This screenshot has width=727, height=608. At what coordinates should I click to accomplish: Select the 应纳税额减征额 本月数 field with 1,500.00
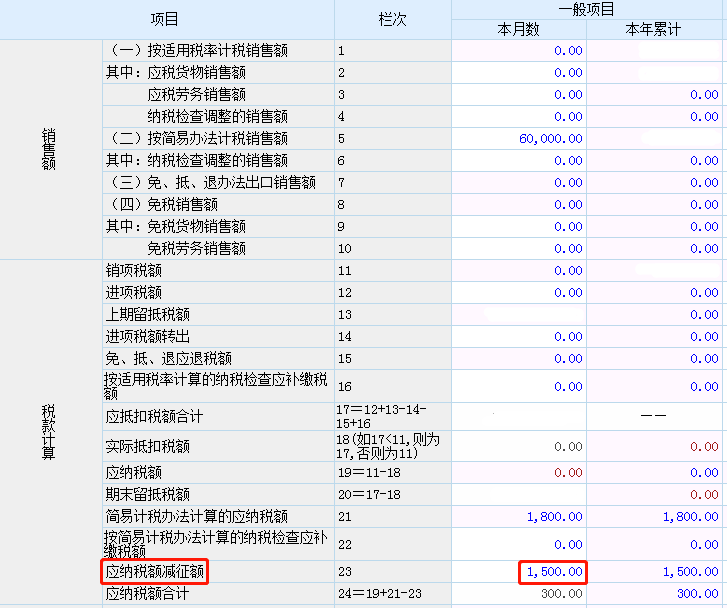pyautogui.click(x=519, y=572)
